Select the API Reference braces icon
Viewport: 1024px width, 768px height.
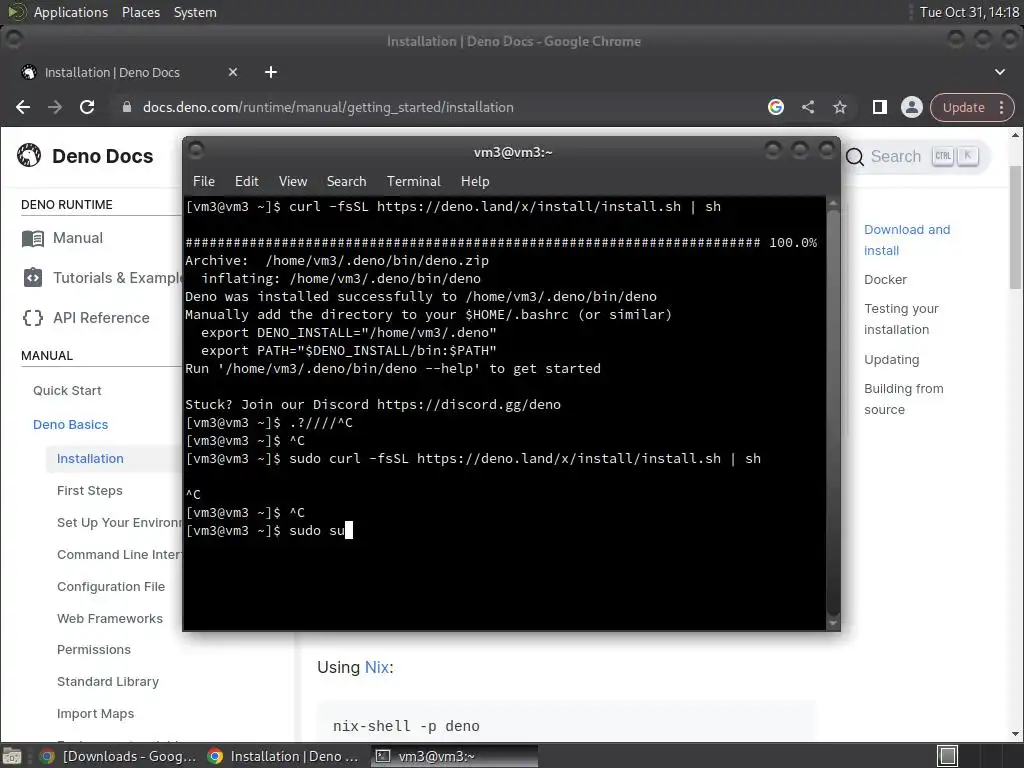click(x=33, y=318)
